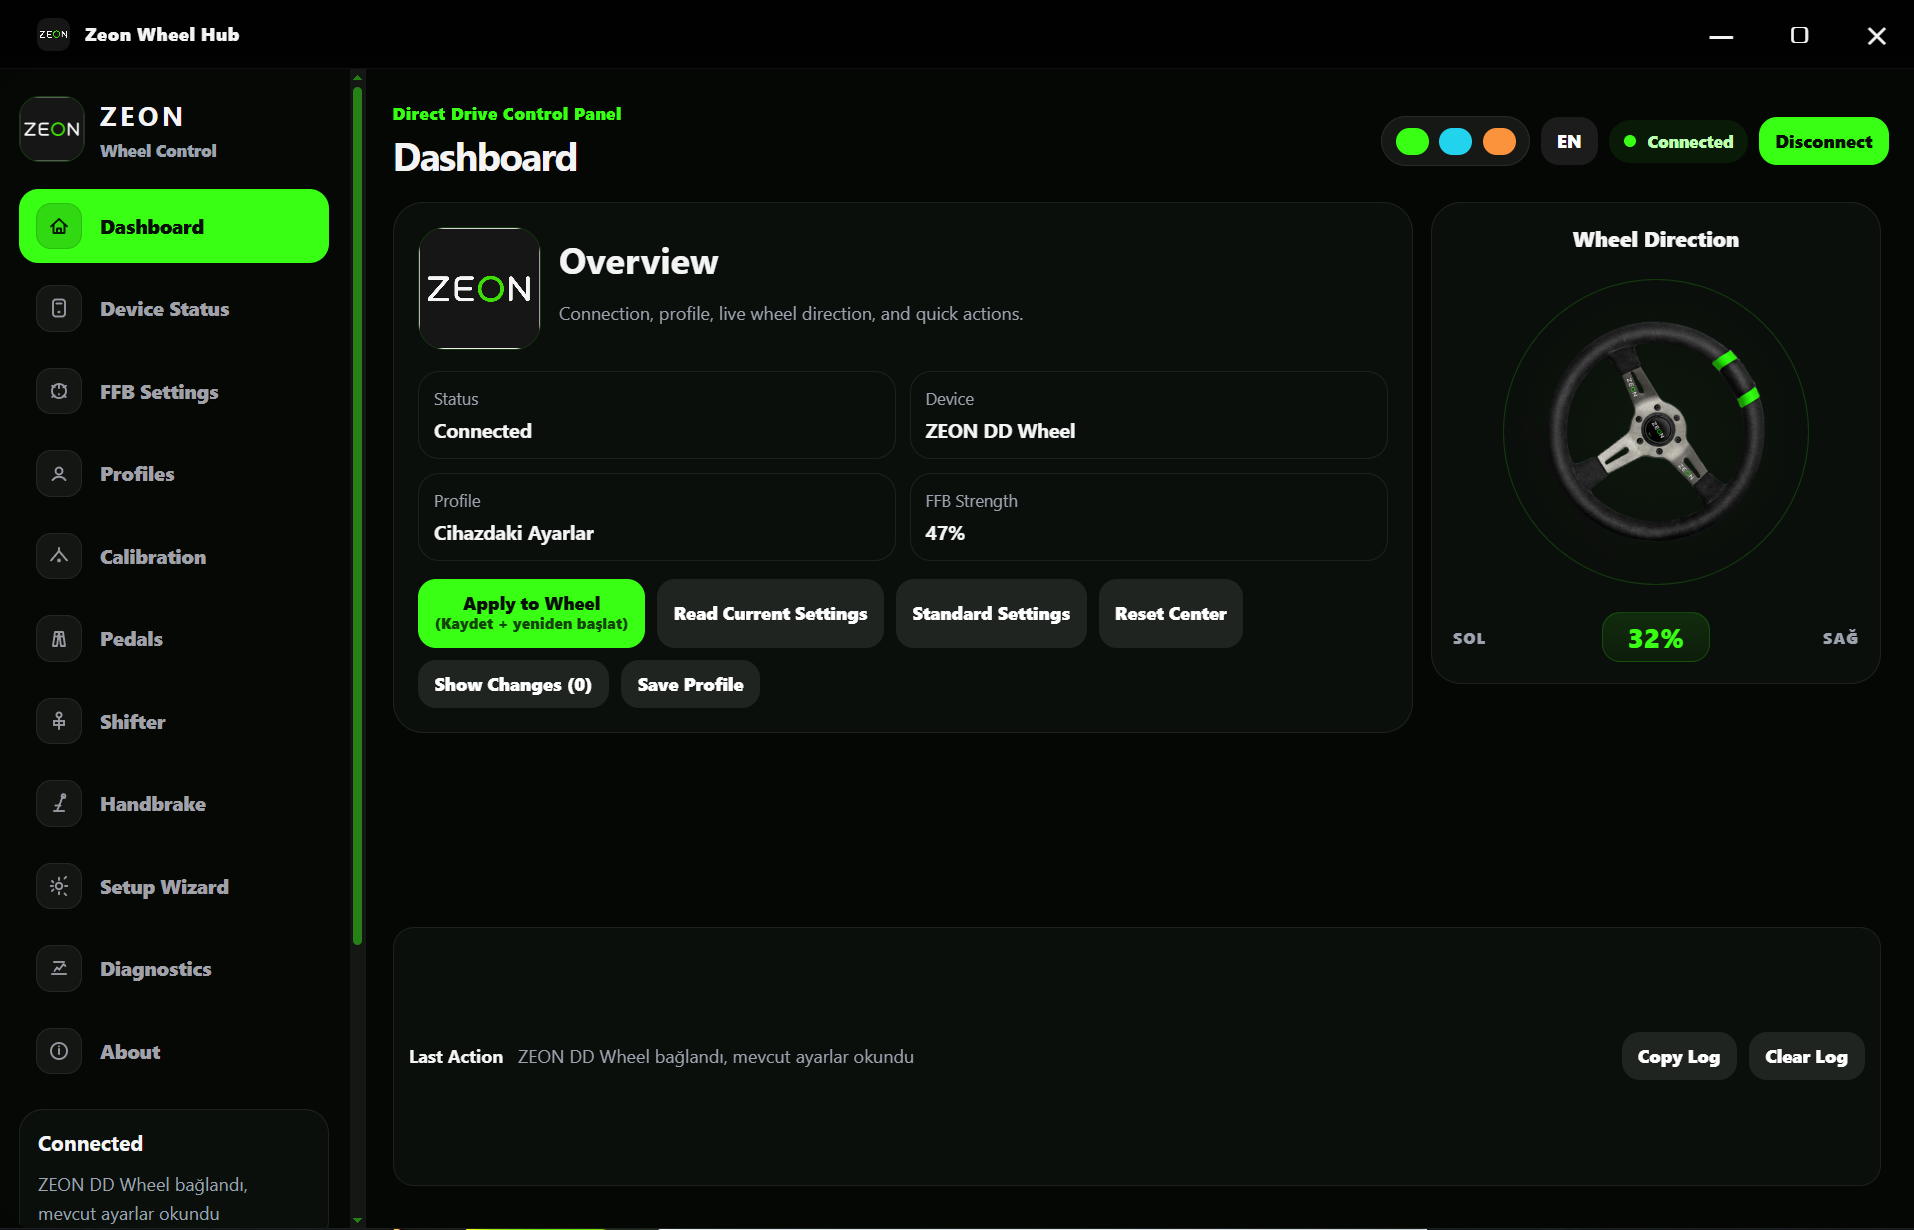Click the Disconnect button
The width and height of the screenshot is (1914, 1230).
pyautogui.click(x=1823, y=142)
